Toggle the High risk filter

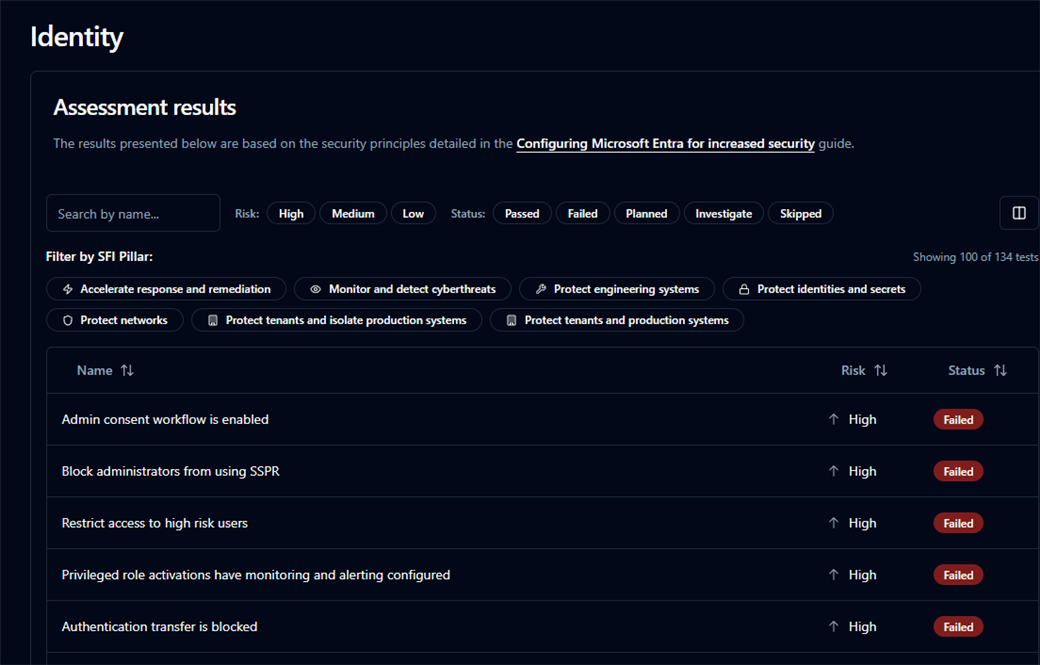point(291,213)
